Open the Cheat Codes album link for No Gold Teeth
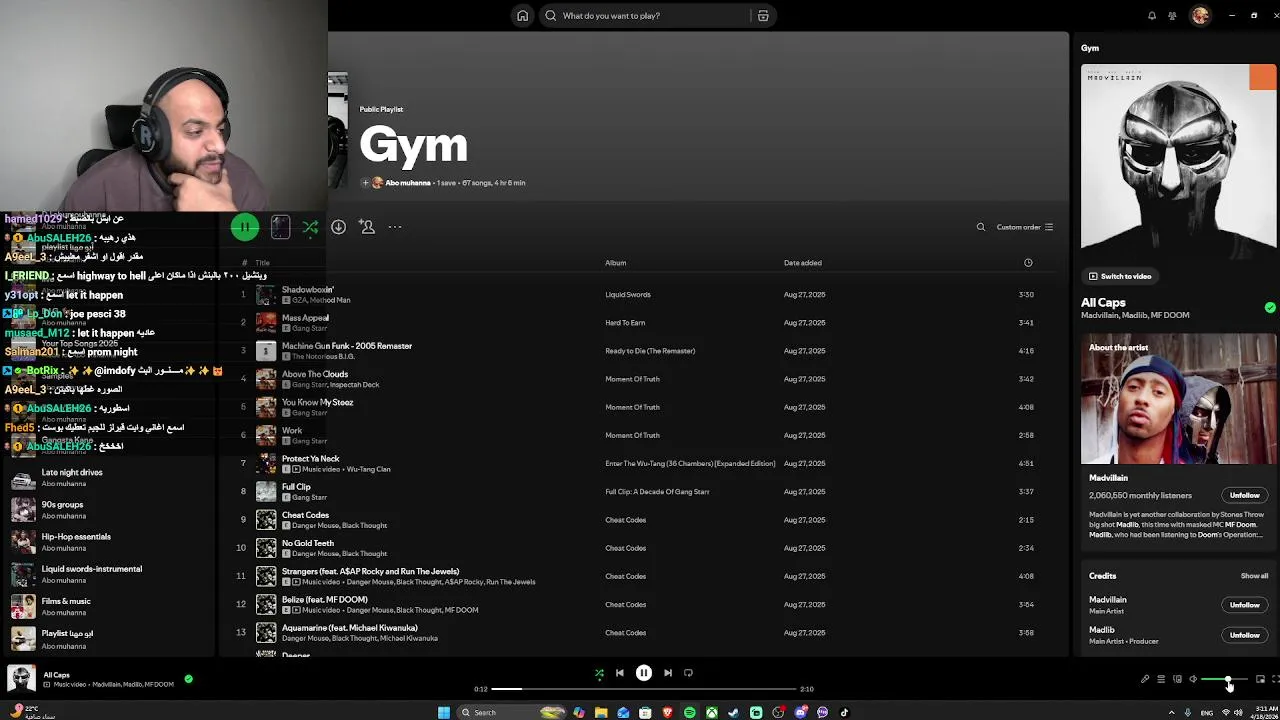Image resolution: width=1280 pixels, height=720 pixels. coord(625,548)
